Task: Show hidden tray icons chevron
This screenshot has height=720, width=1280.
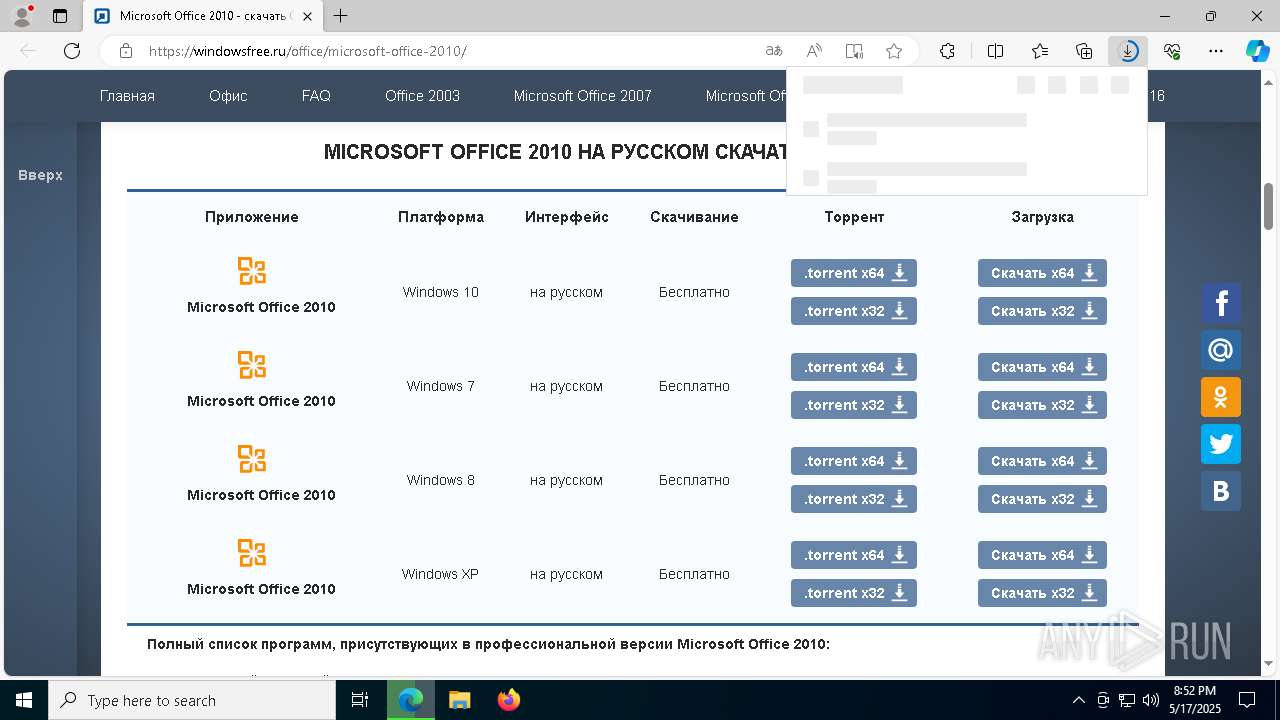Action: click(1078, 700)
